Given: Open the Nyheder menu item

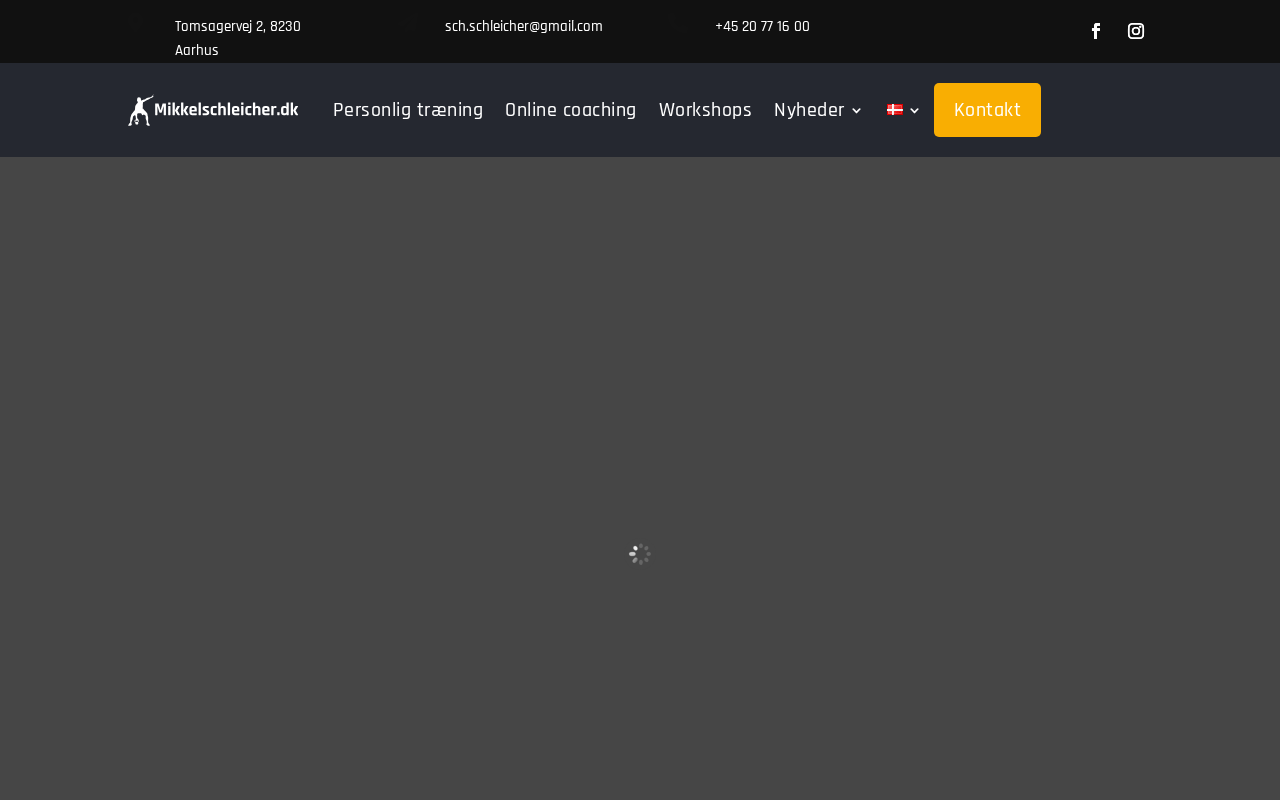Looking at the screenshot, I should point(809,110).
